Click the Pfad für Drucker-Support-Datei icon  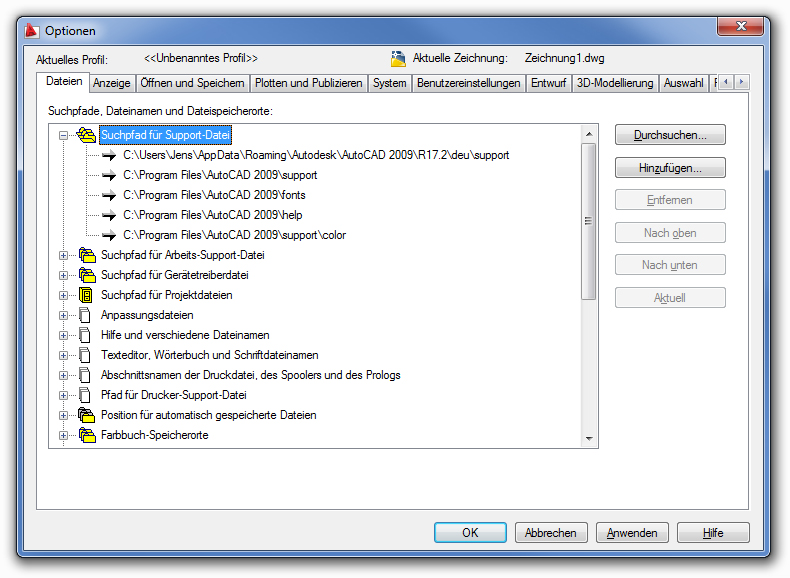pos(86,395)
